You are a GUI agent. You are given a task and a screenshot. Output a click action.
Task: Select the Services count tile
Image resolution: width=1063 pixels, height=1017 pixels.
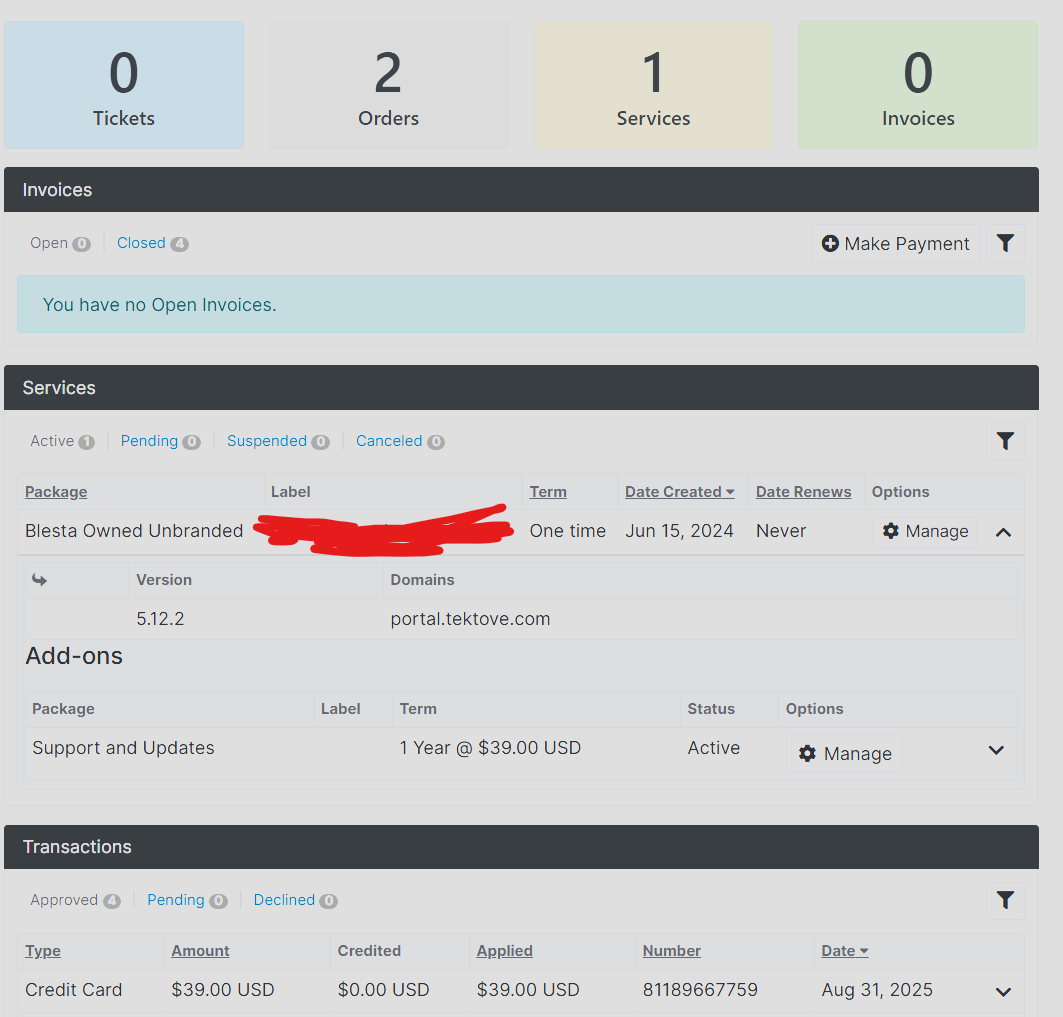(653, 86)
